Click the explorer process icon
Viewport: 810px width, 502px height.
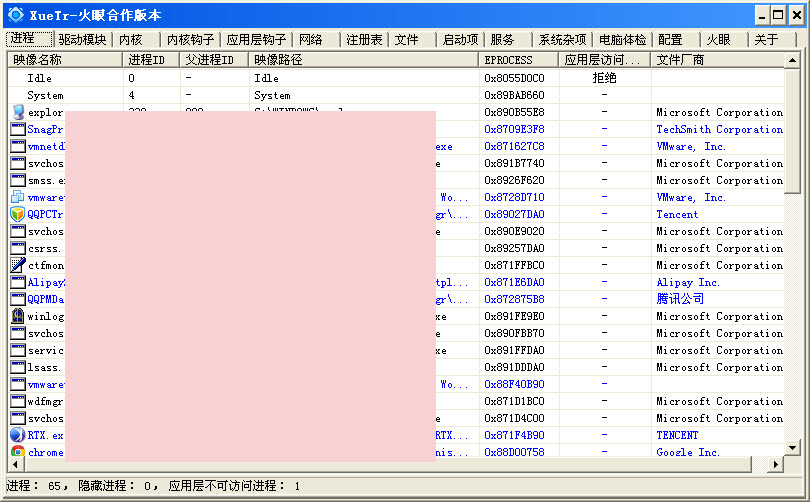[x=18, y=112]
